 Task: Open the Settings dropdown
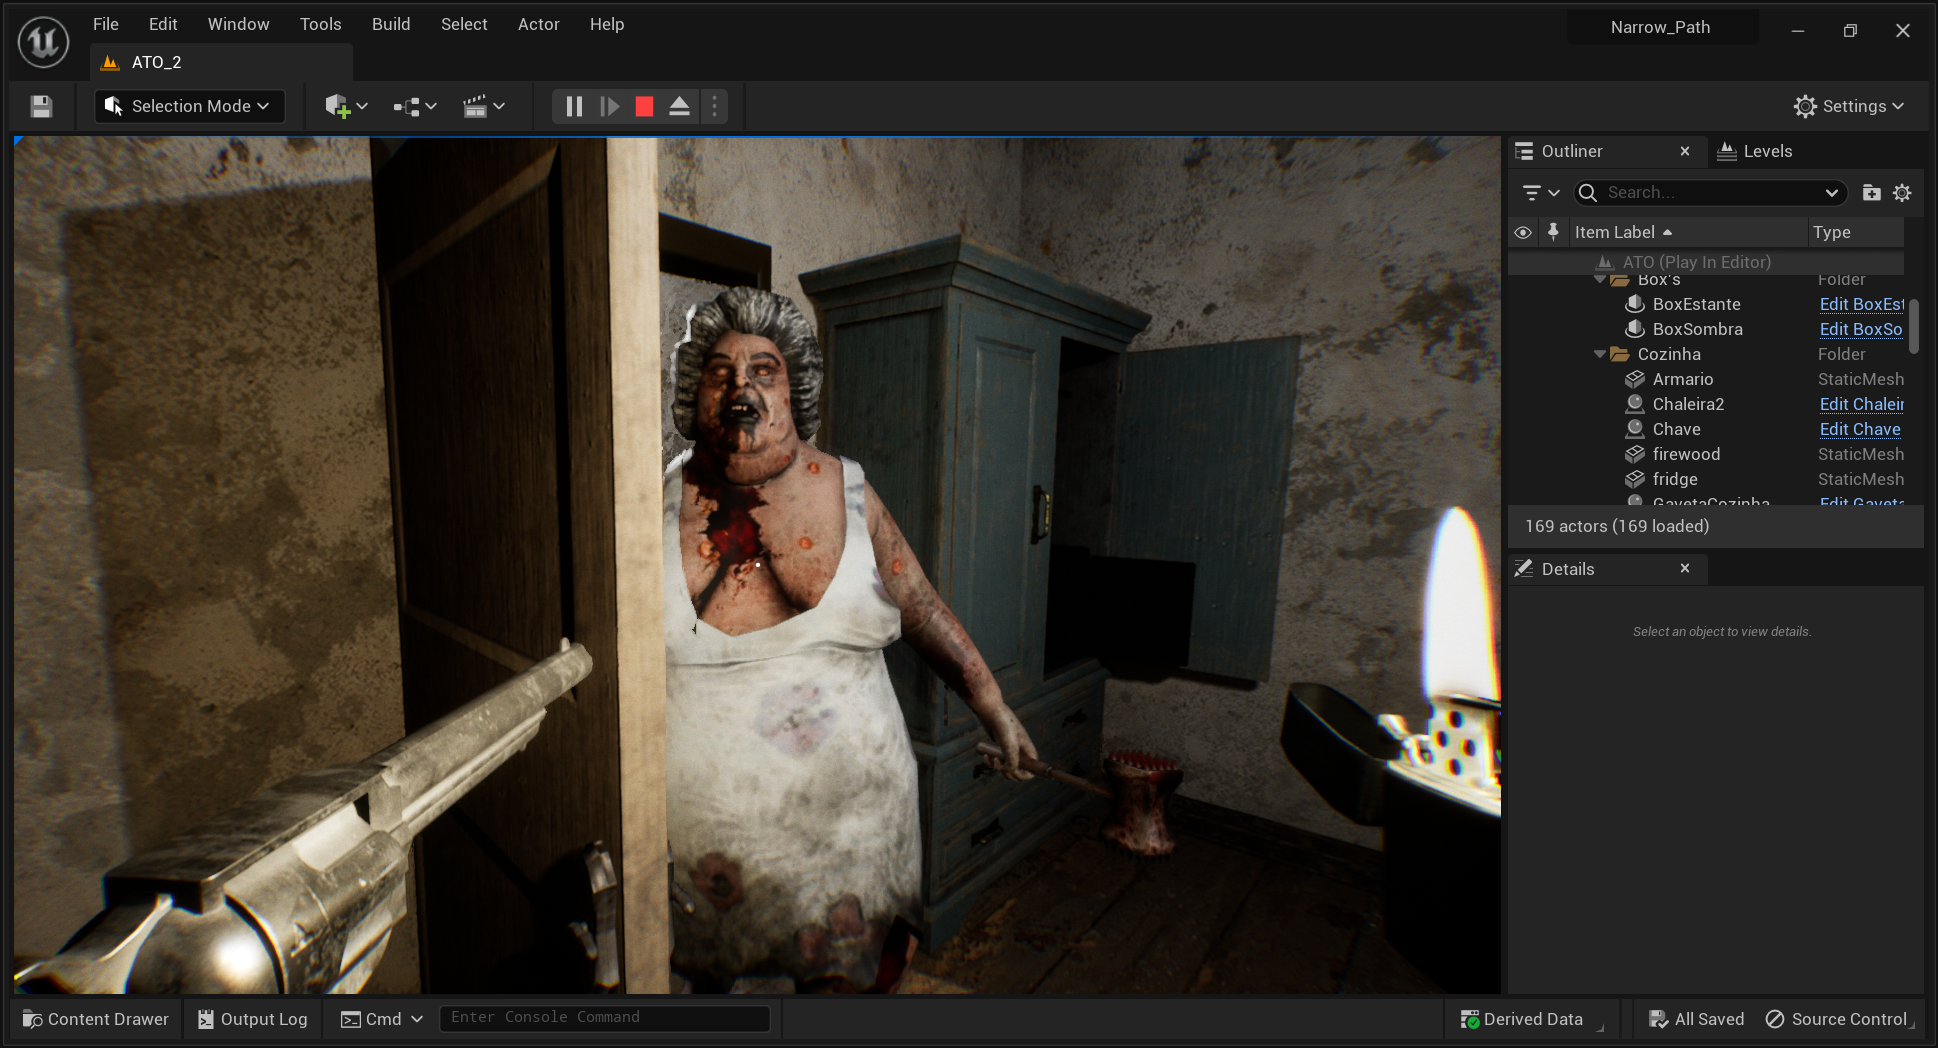pos(1848,106)
